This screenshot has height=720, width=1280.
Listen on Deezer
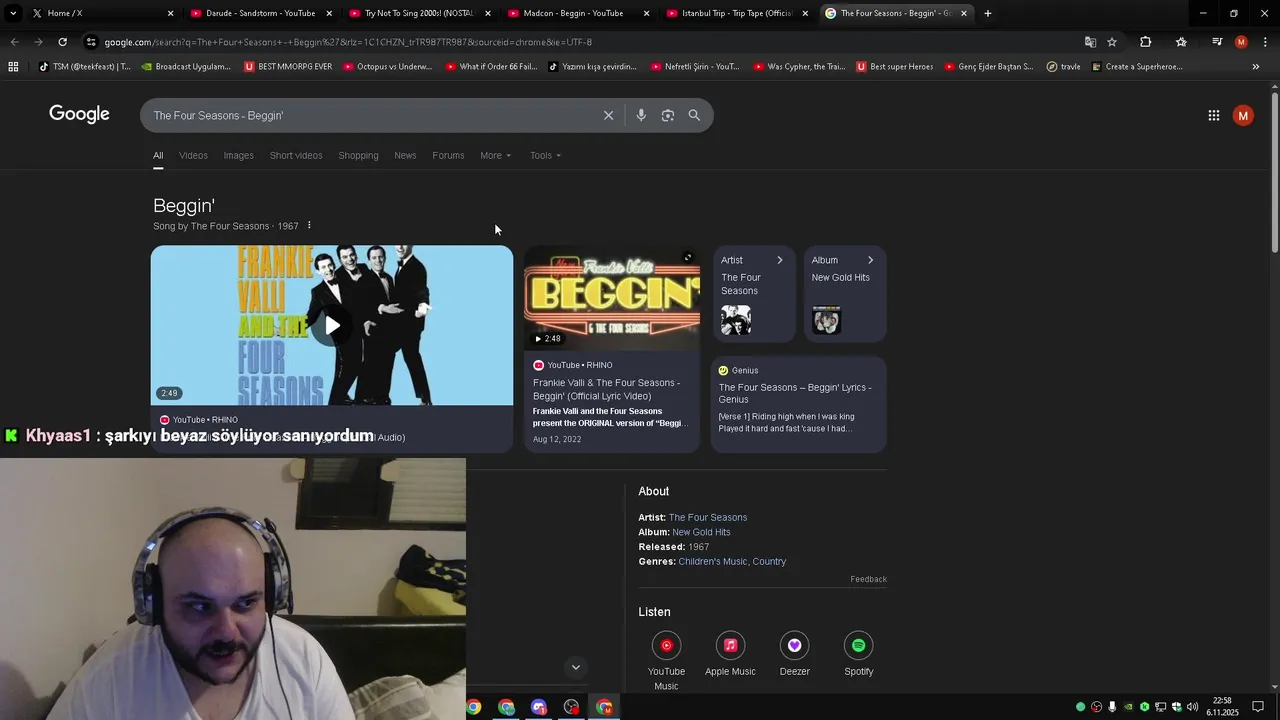coord(794,645)
